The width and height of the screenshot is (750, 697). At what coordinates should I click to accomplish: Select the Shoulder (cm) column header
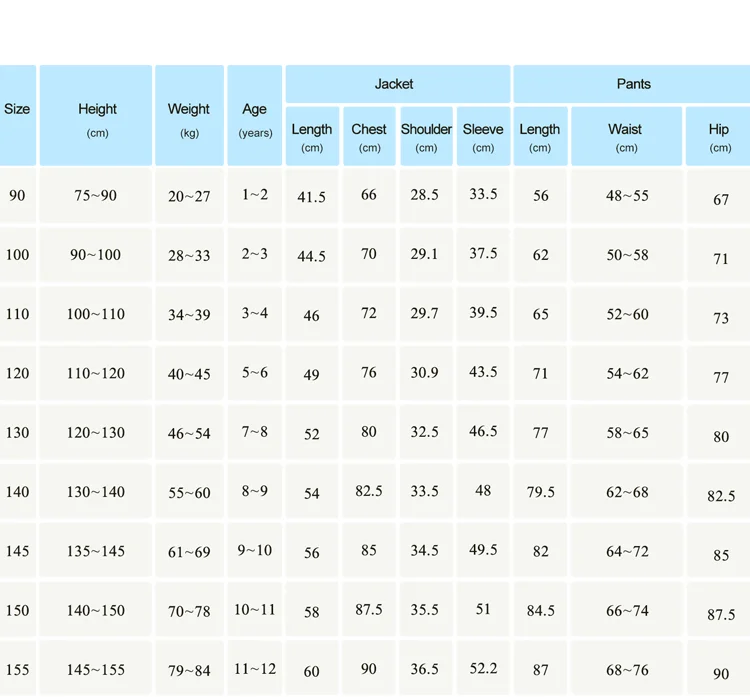[426, 137]
